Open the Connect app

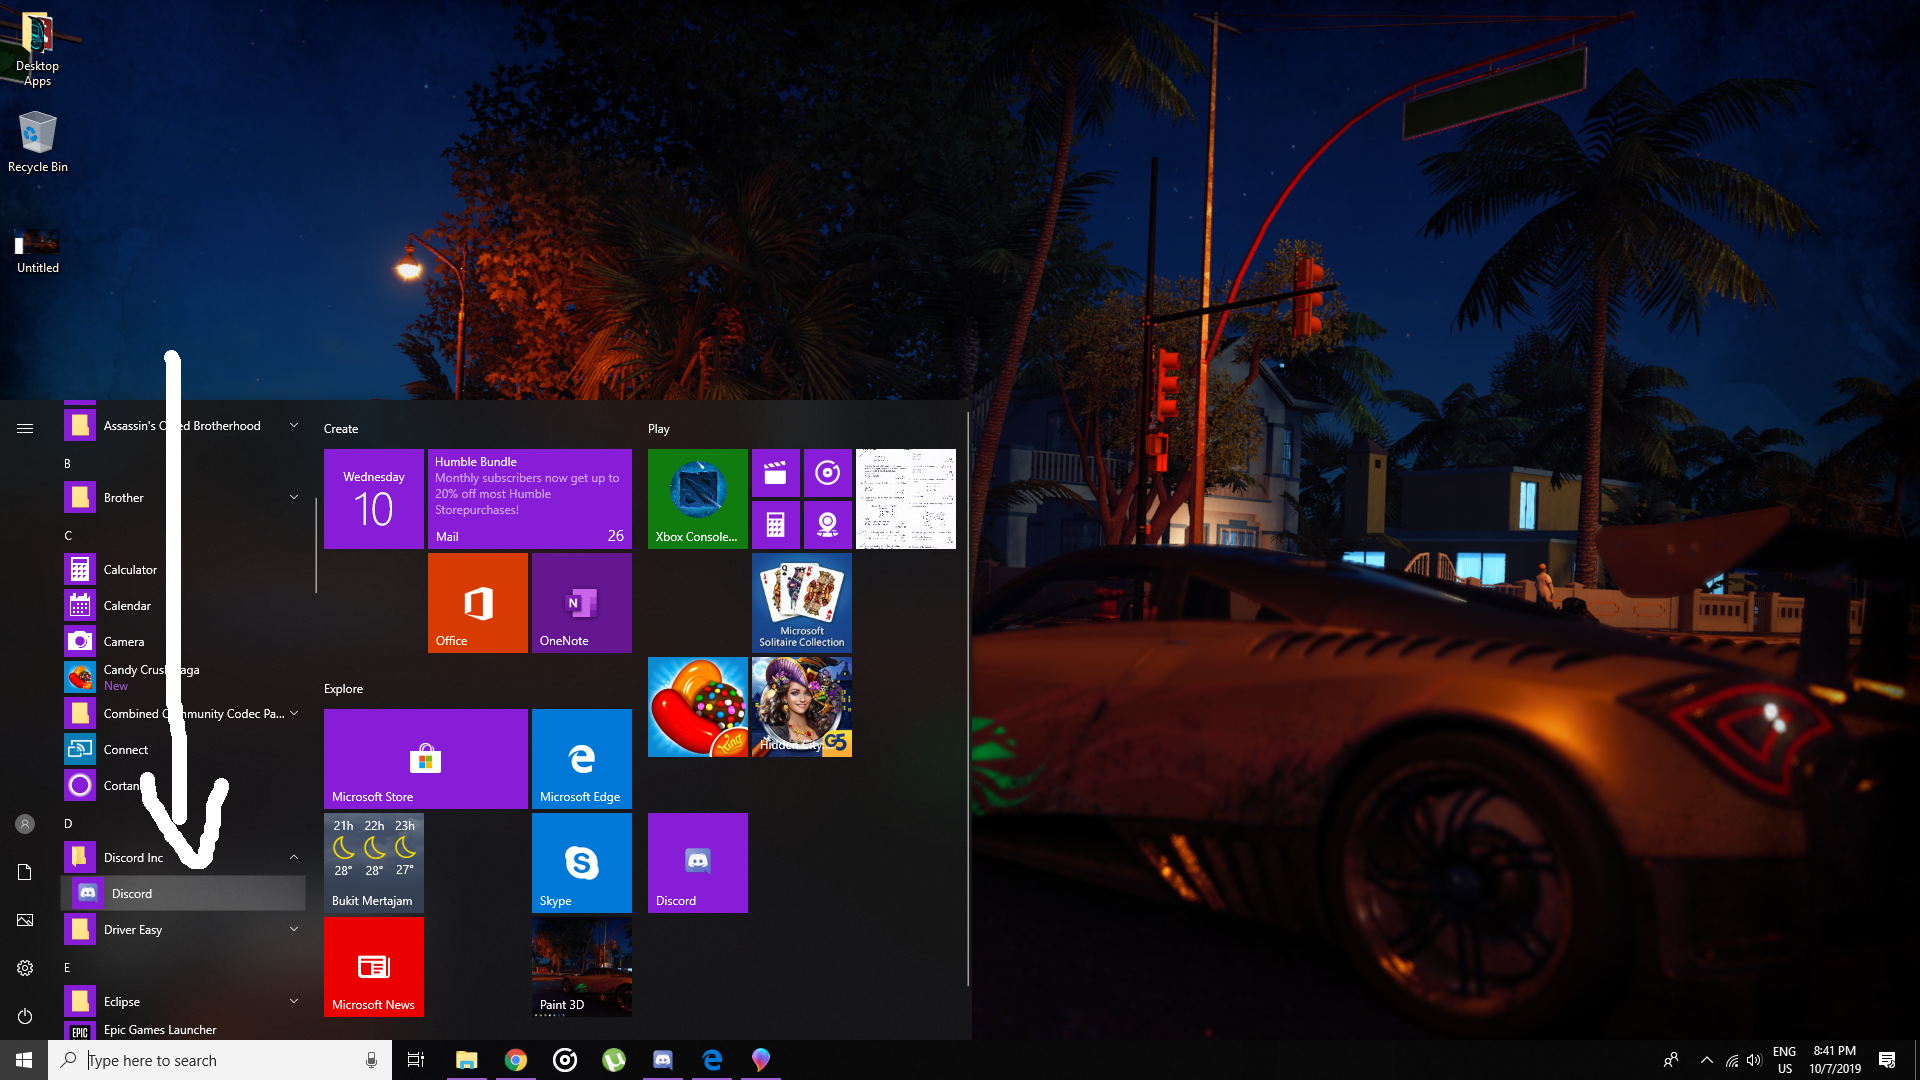click(184, 750)
